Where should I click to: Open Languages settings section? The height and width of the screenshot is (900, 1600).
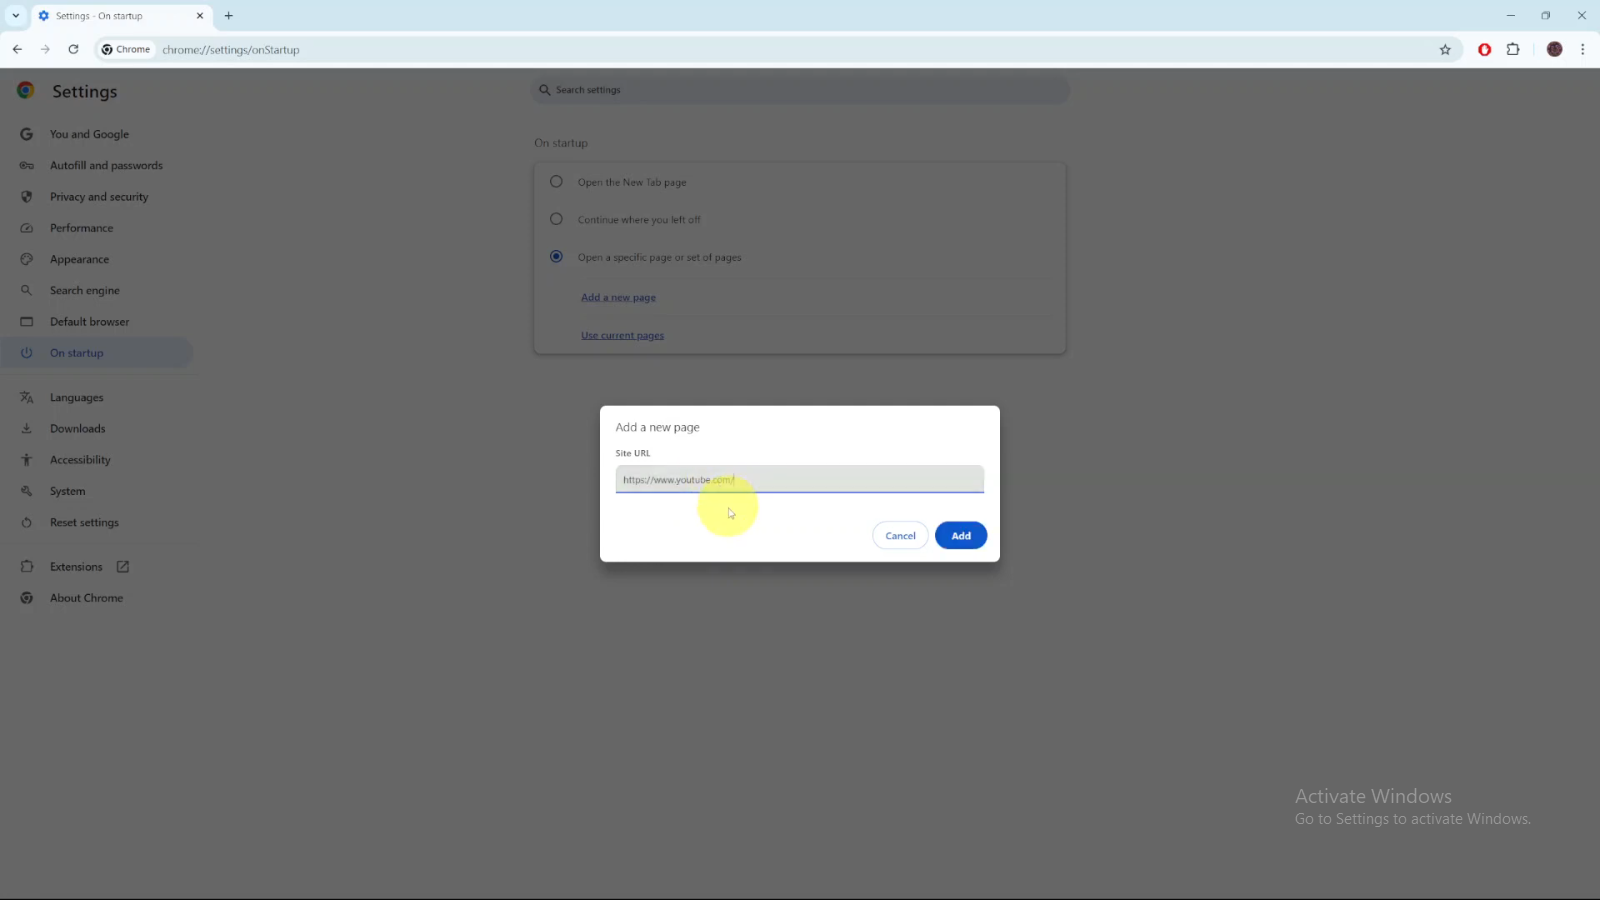coord(76,397)
